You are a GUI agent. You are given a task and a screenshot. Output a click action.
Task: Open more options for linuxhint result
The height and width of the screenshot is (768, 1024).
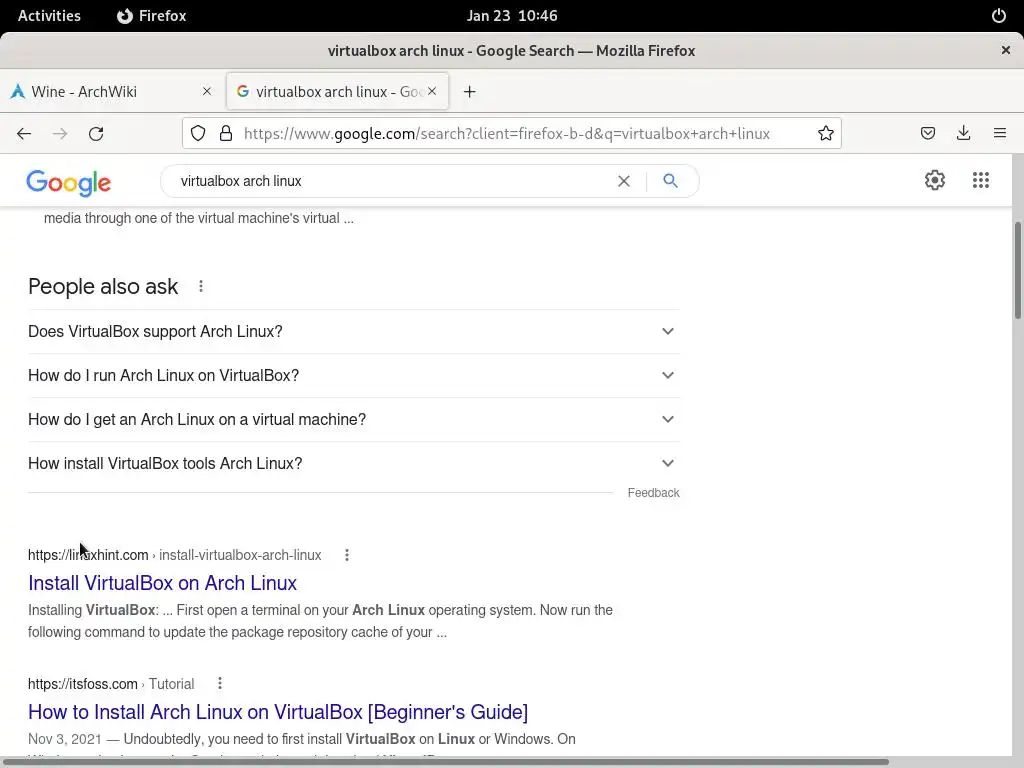pos(347,555)
